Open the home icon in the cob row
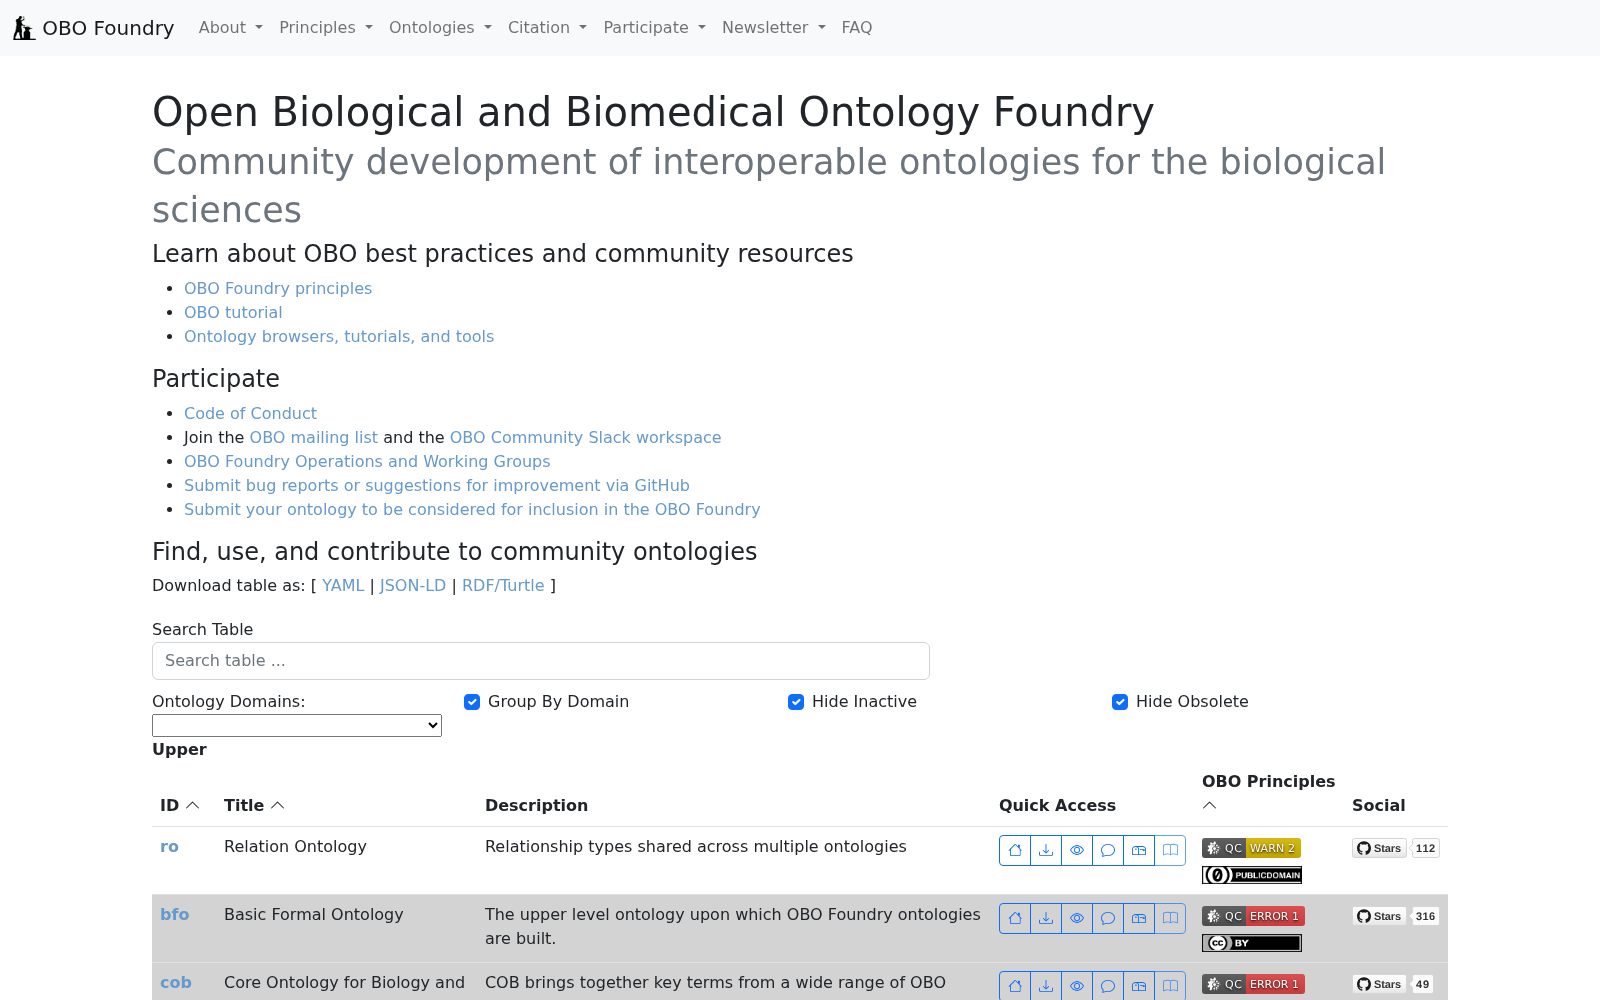This screenshot has height=1000, width=1600. 1015,986
